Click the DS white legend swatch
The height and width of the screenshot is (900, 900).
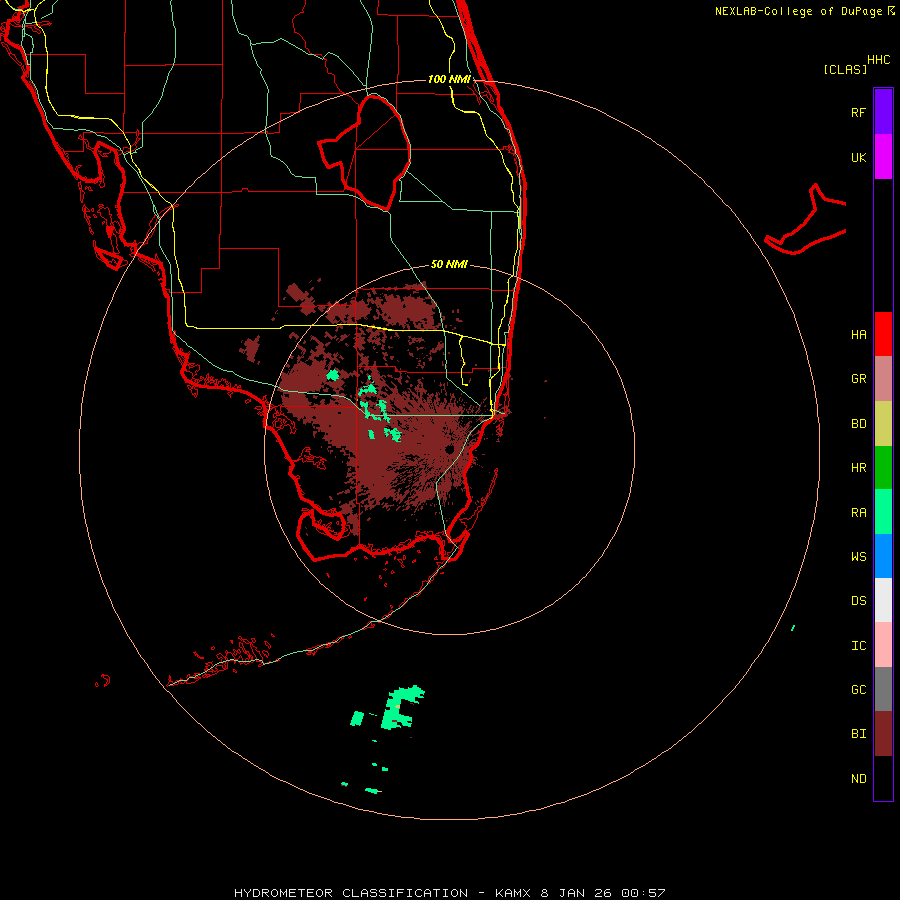click(883, 600)
